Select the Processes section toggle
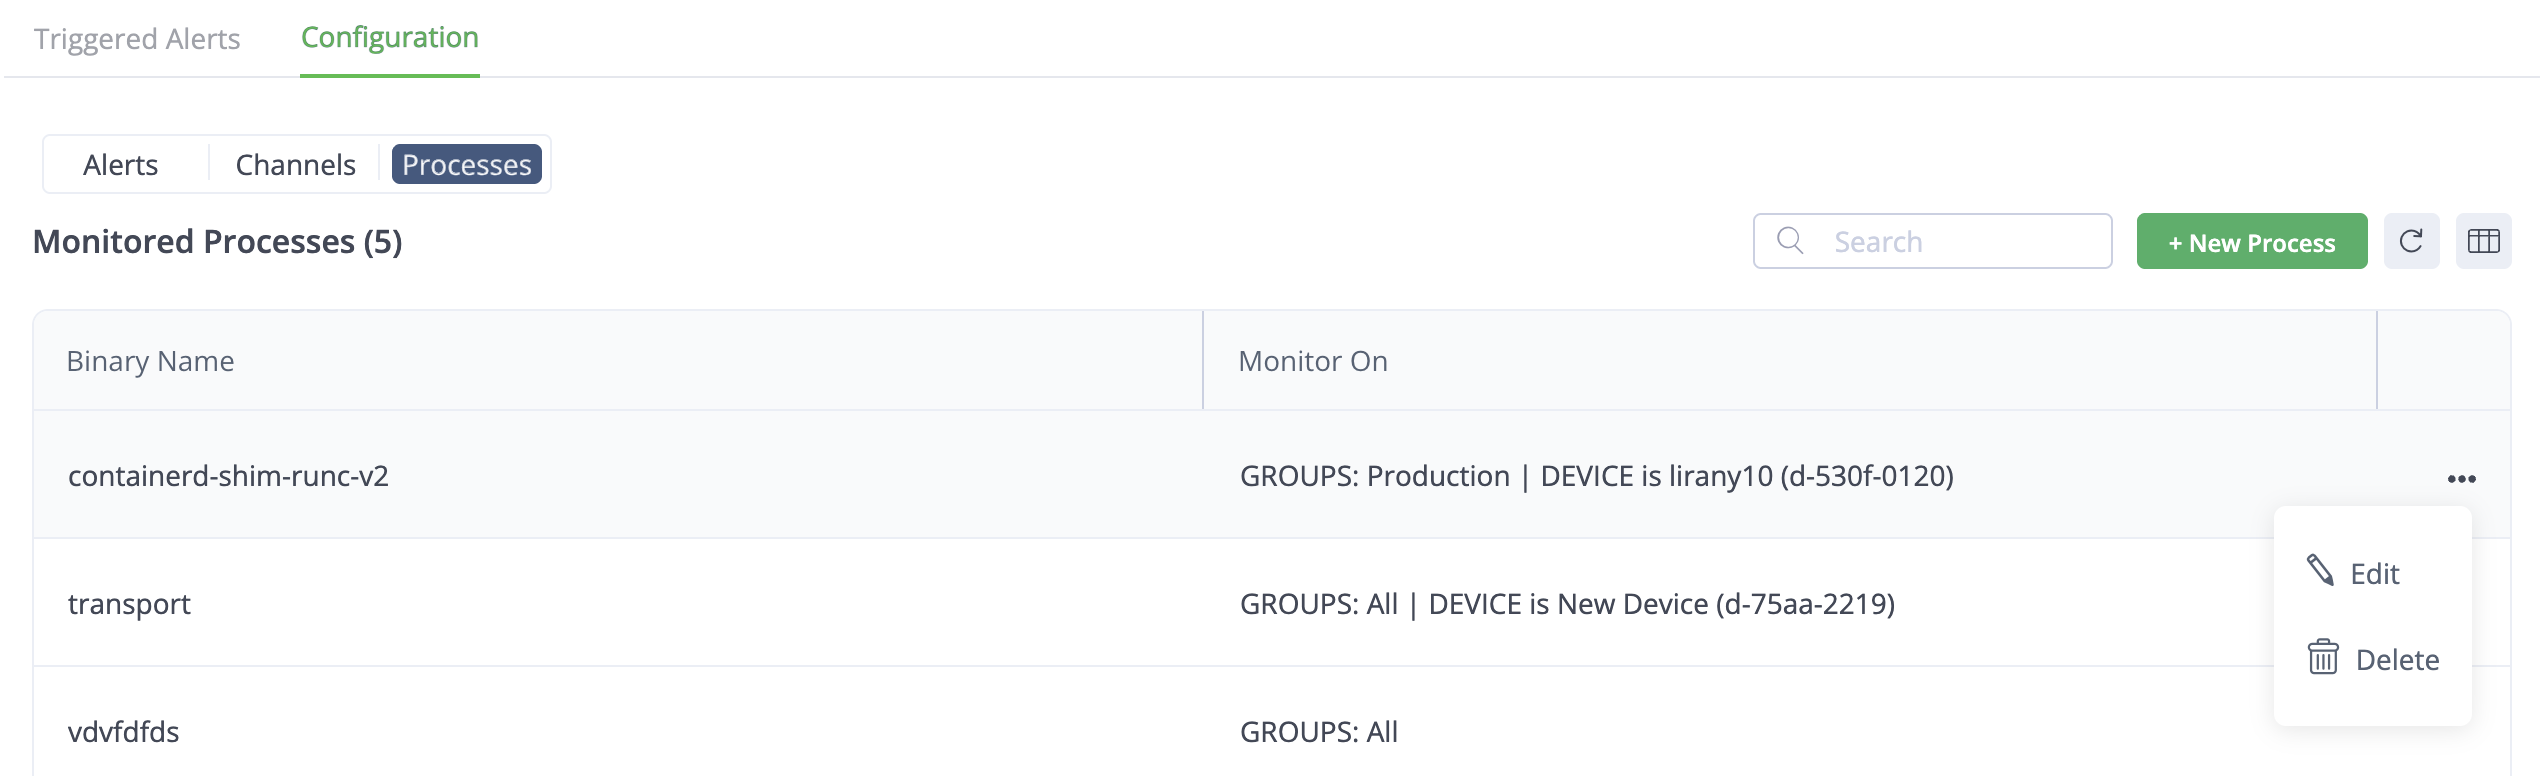 [466, 165]
